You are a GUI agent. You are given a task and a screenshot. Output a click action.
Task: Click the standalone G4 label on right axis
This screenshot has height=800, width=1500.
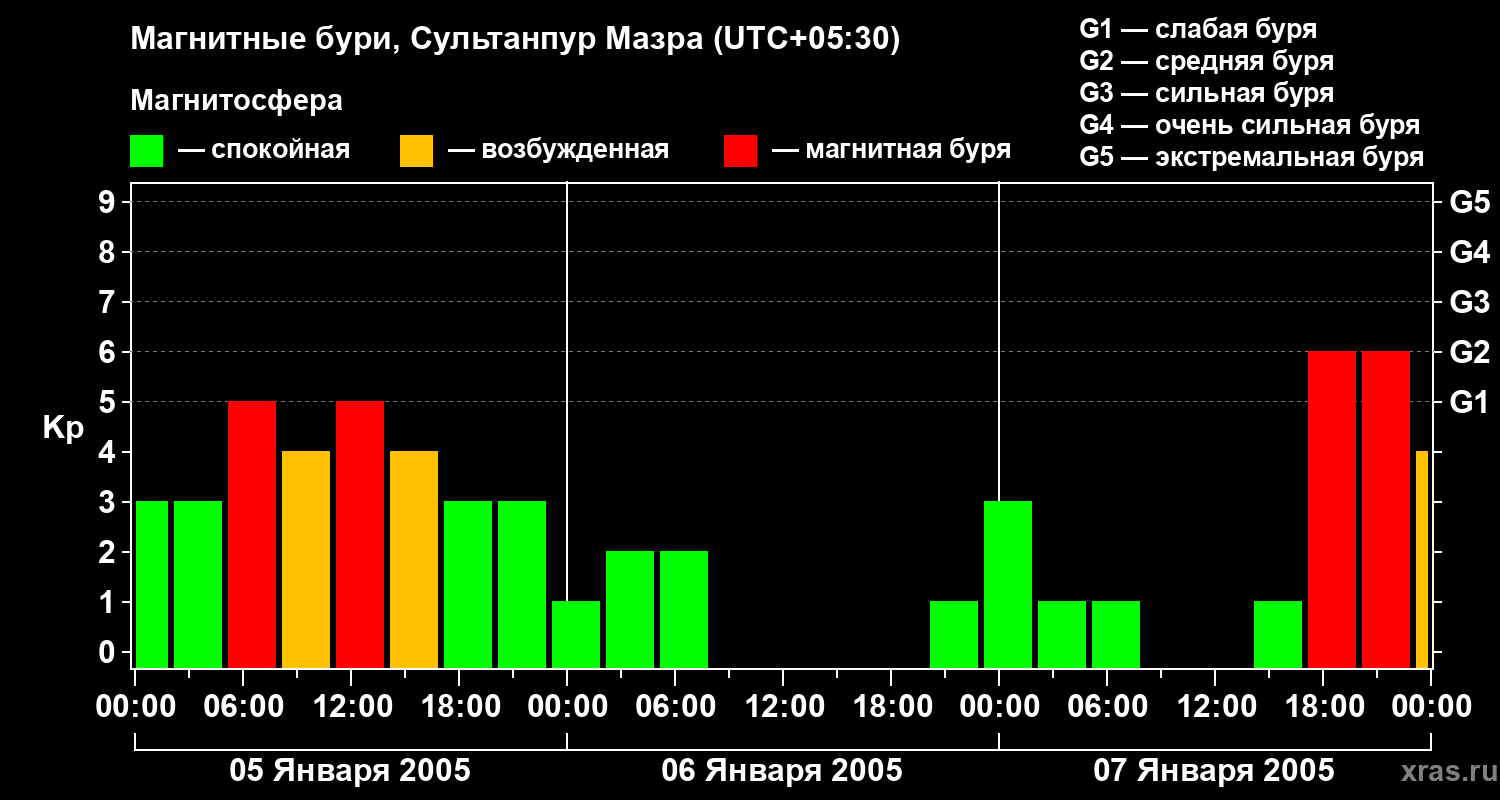point(1469,252)
